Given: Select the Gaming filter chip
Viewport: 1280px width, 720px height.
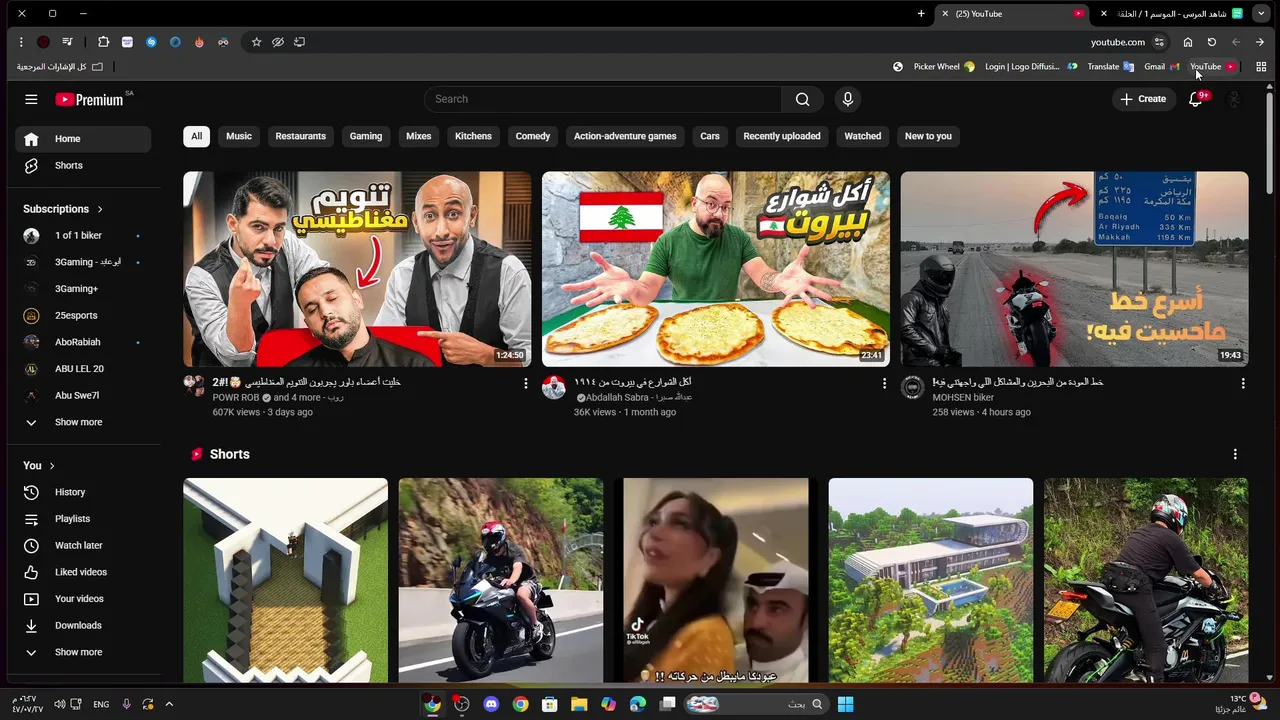Looking at the screenshot, I should tap(366, 136).
